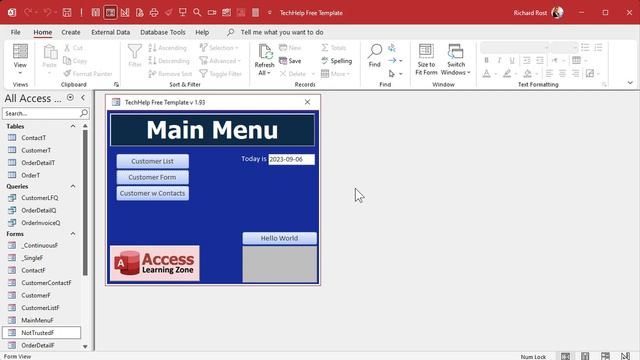
Task: Toggle align left in Text Formatting
Action: [549, 73]
